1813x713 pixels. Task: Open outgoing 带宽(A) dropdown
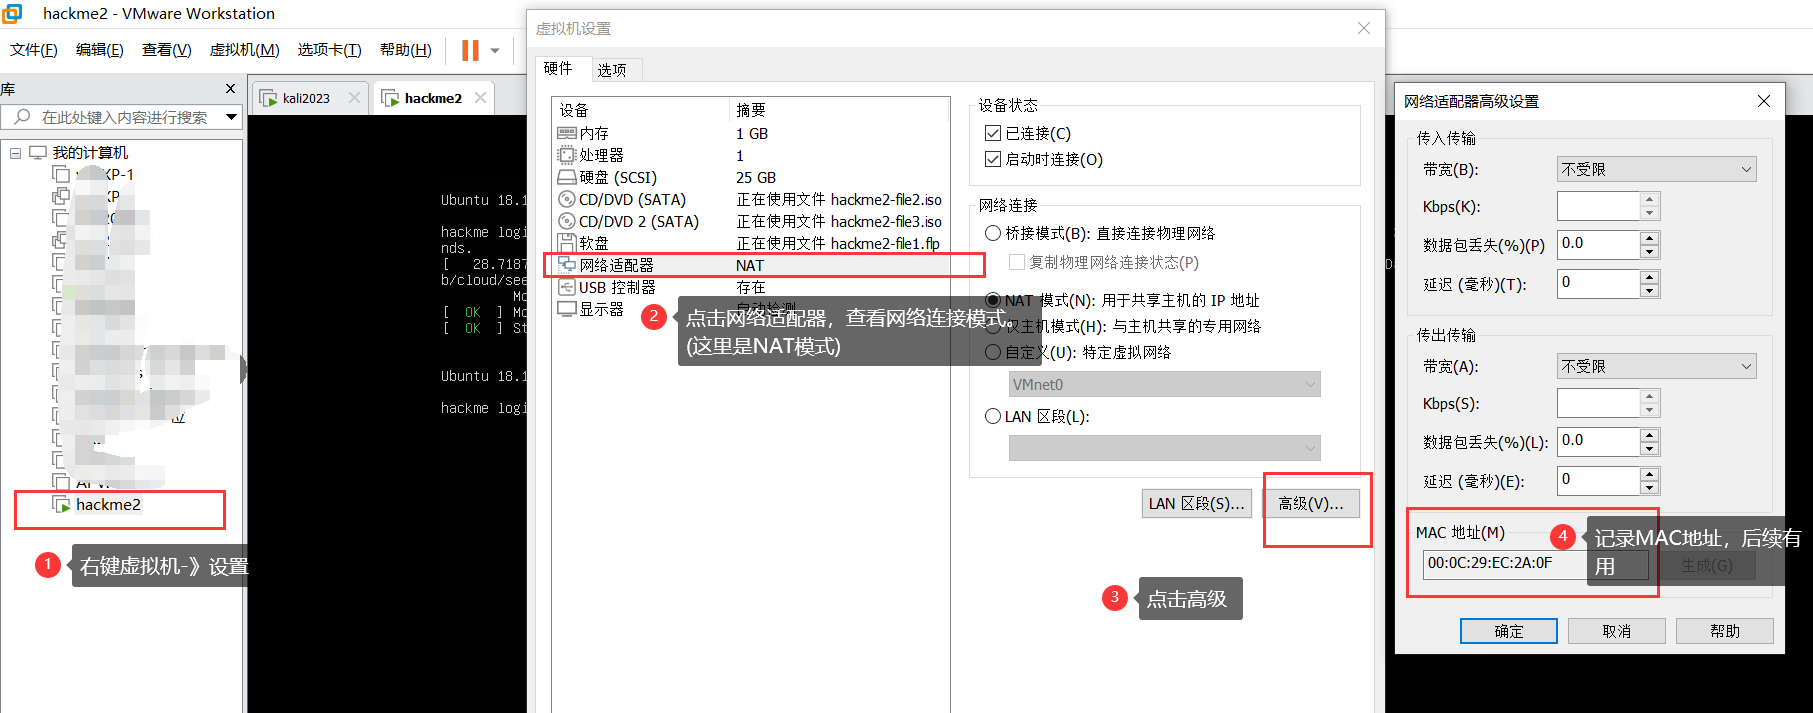point(1656,366)
